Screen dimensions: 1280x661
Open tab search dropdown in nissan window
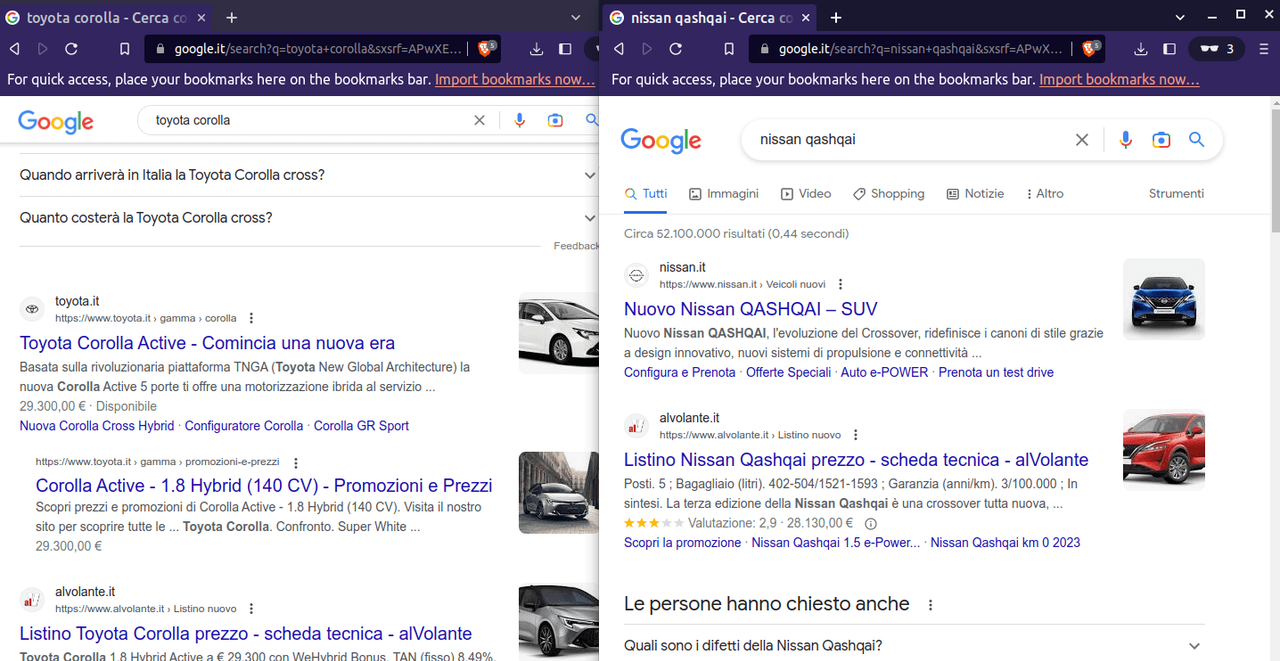pos(1180,18)
